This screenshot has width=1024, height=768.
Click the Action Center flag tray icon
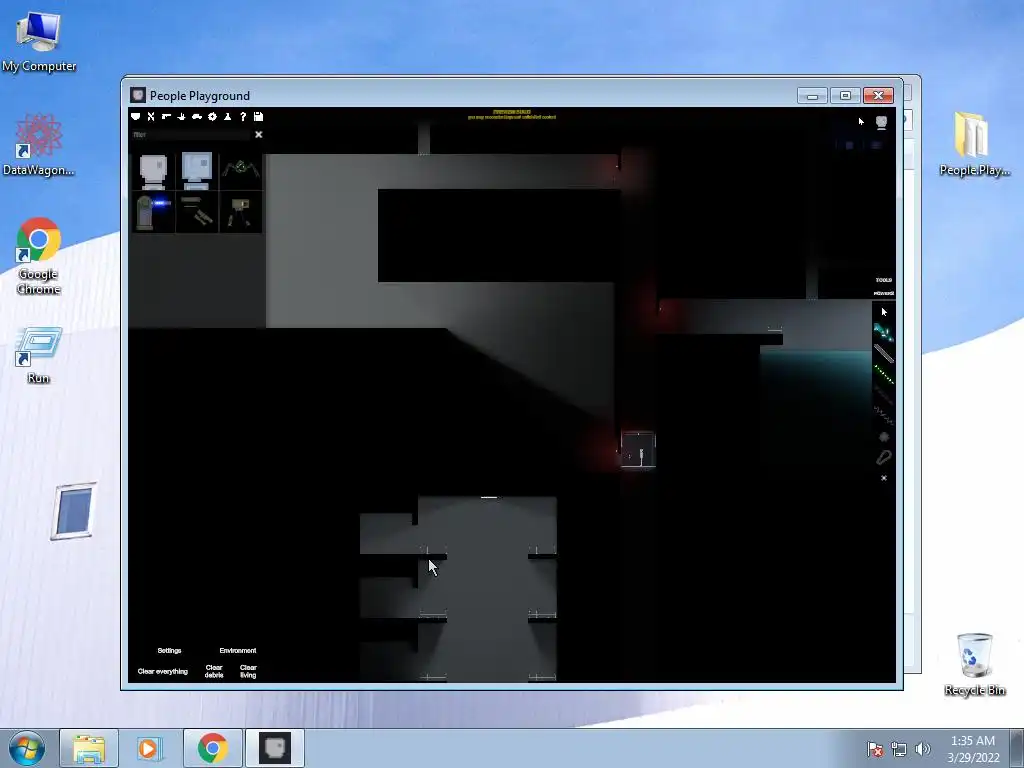tap(875, 750)
